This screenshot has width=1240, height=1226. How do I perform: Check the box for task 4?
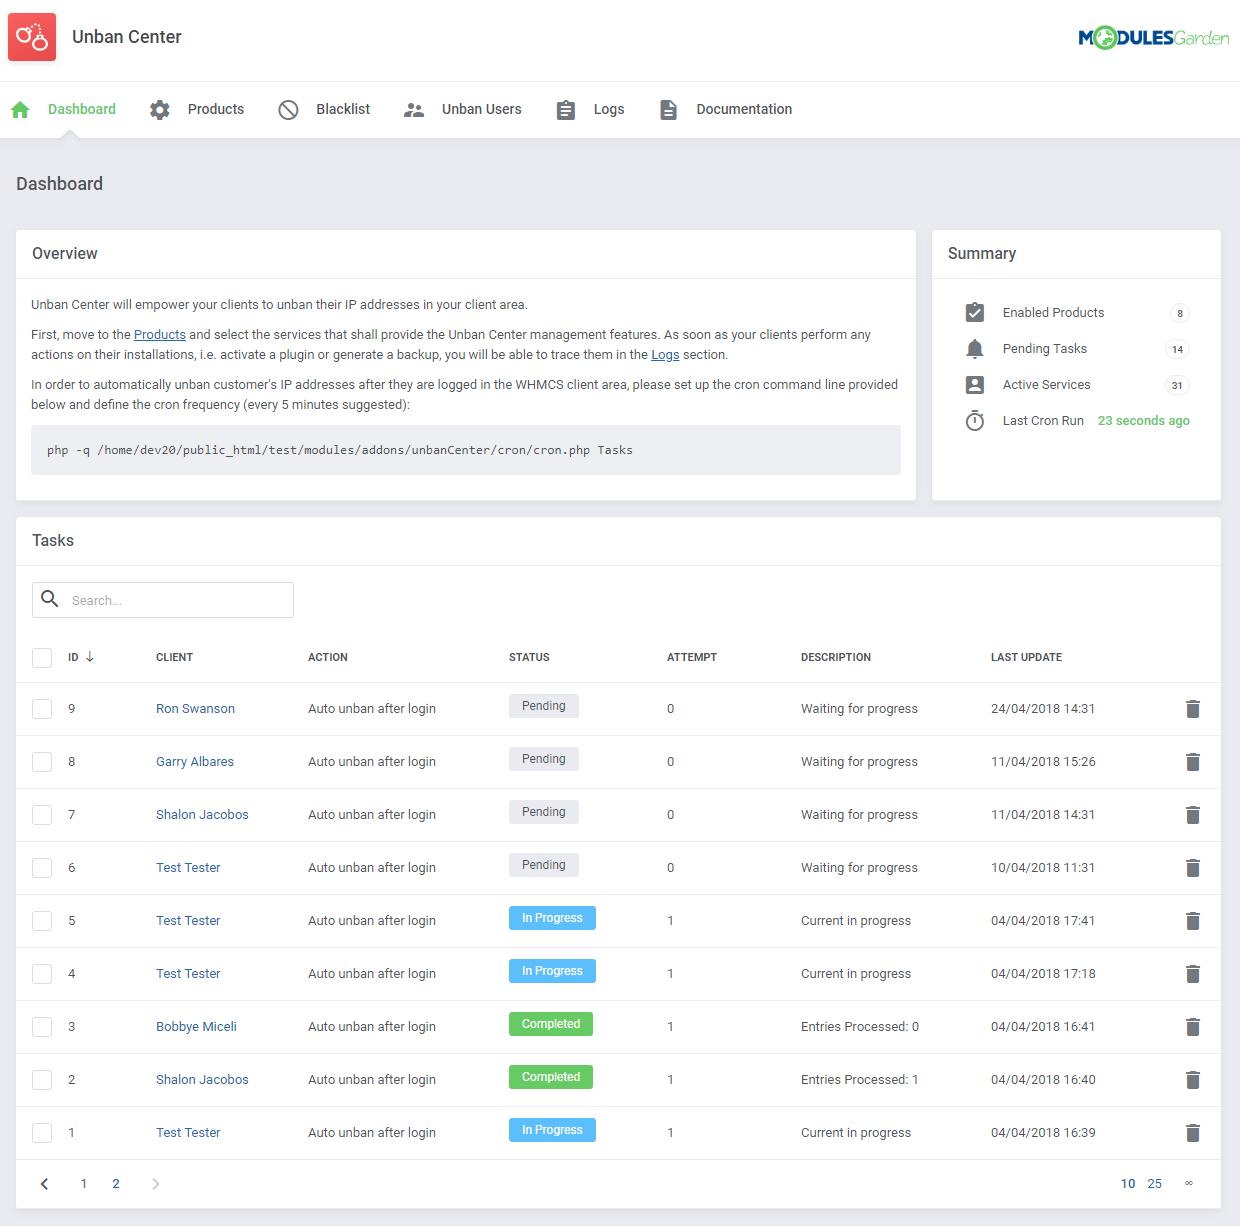click(x=42, y=974)
